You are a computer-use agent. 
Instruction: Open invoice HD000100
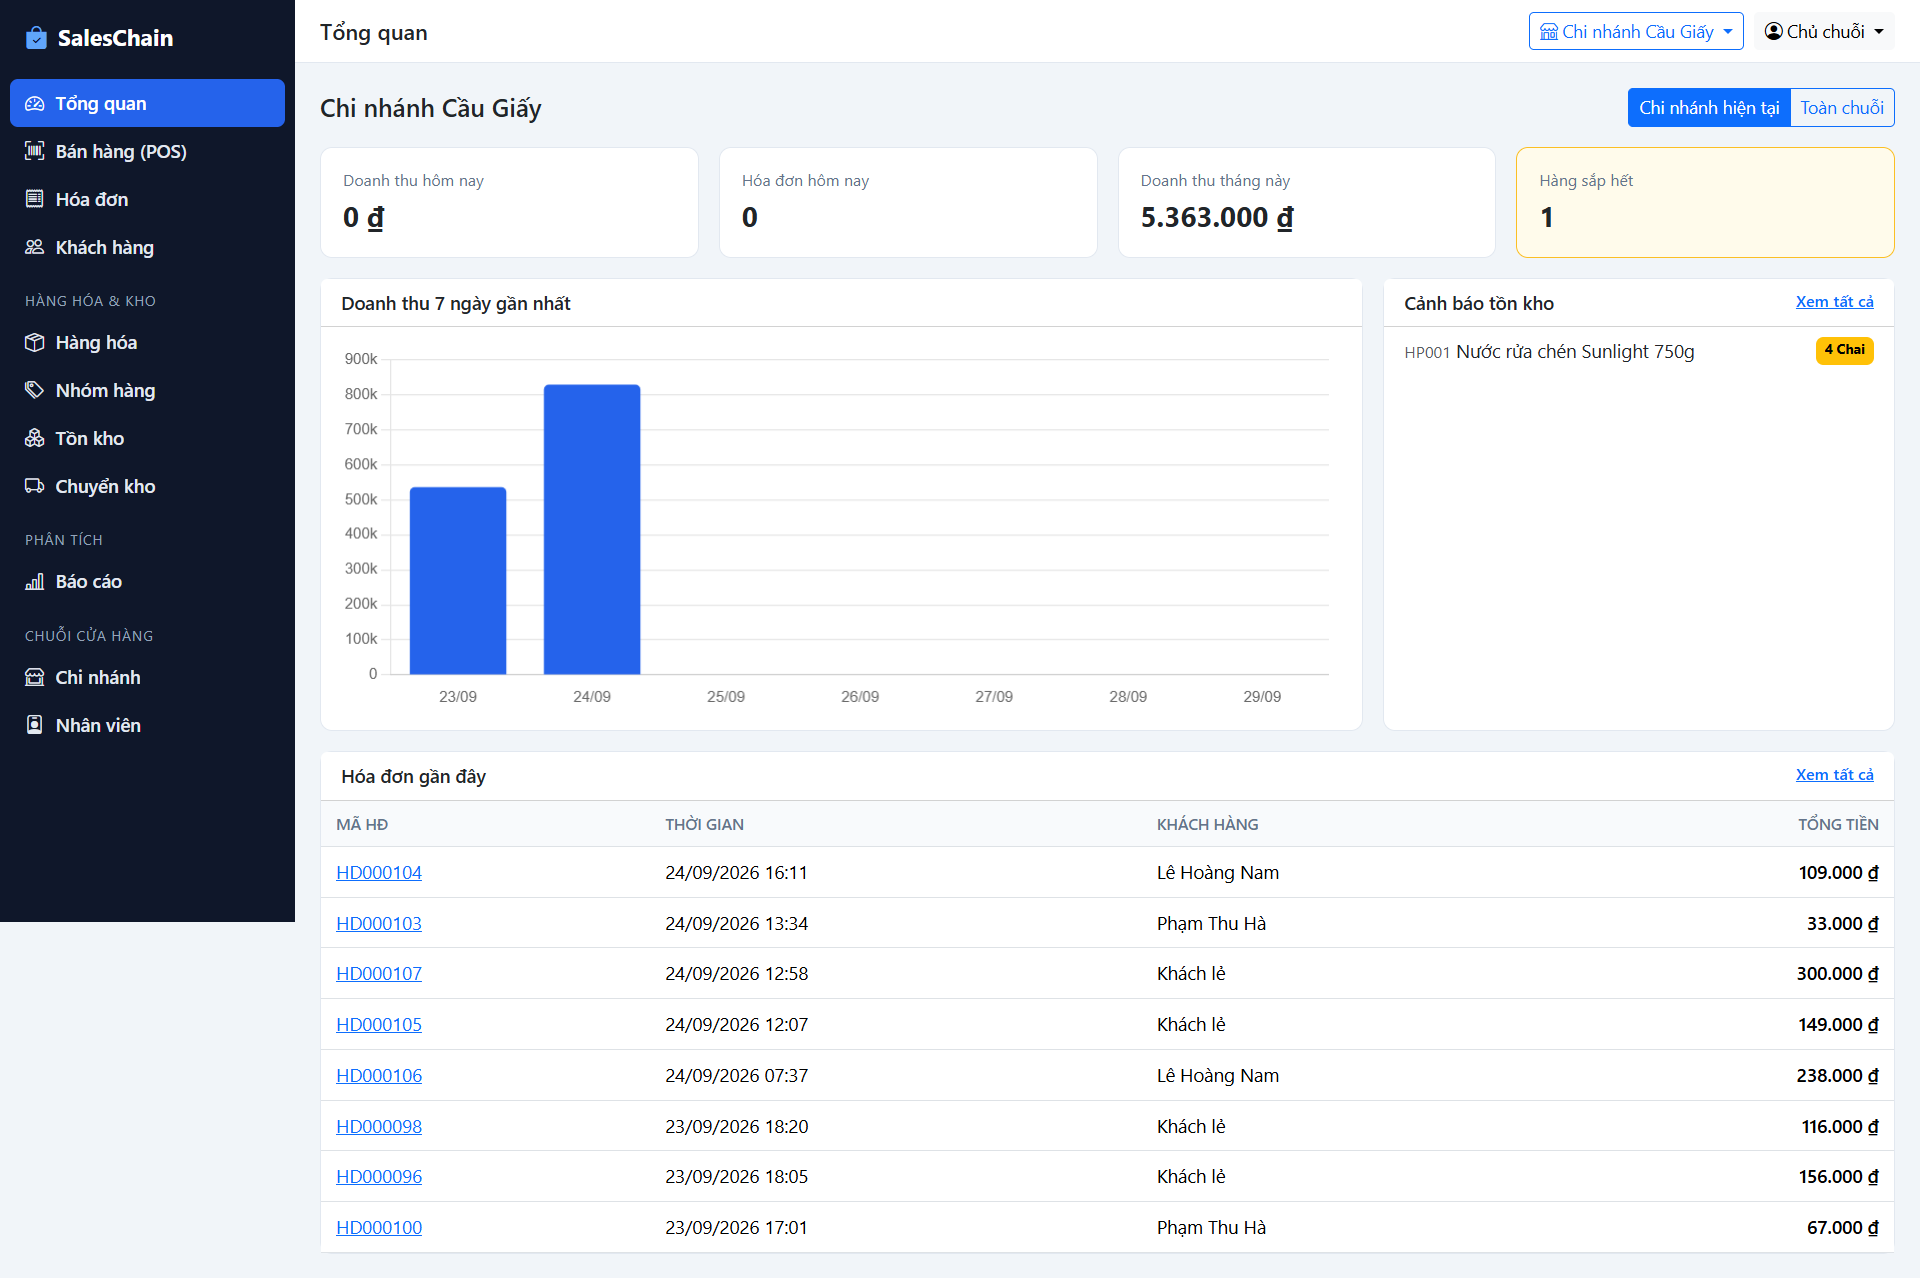[379, 1228]
